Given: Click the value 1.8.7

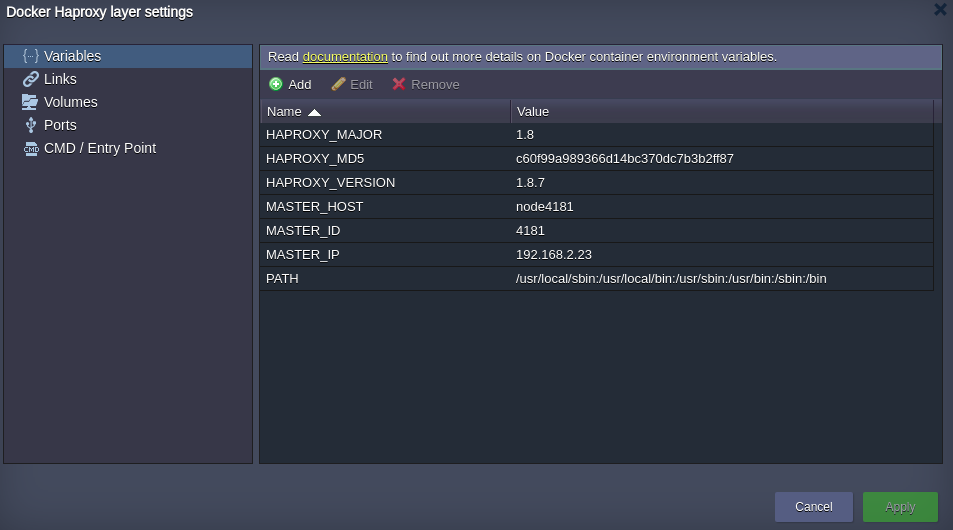Looking at the screenshot, I should tap(530, 183).
